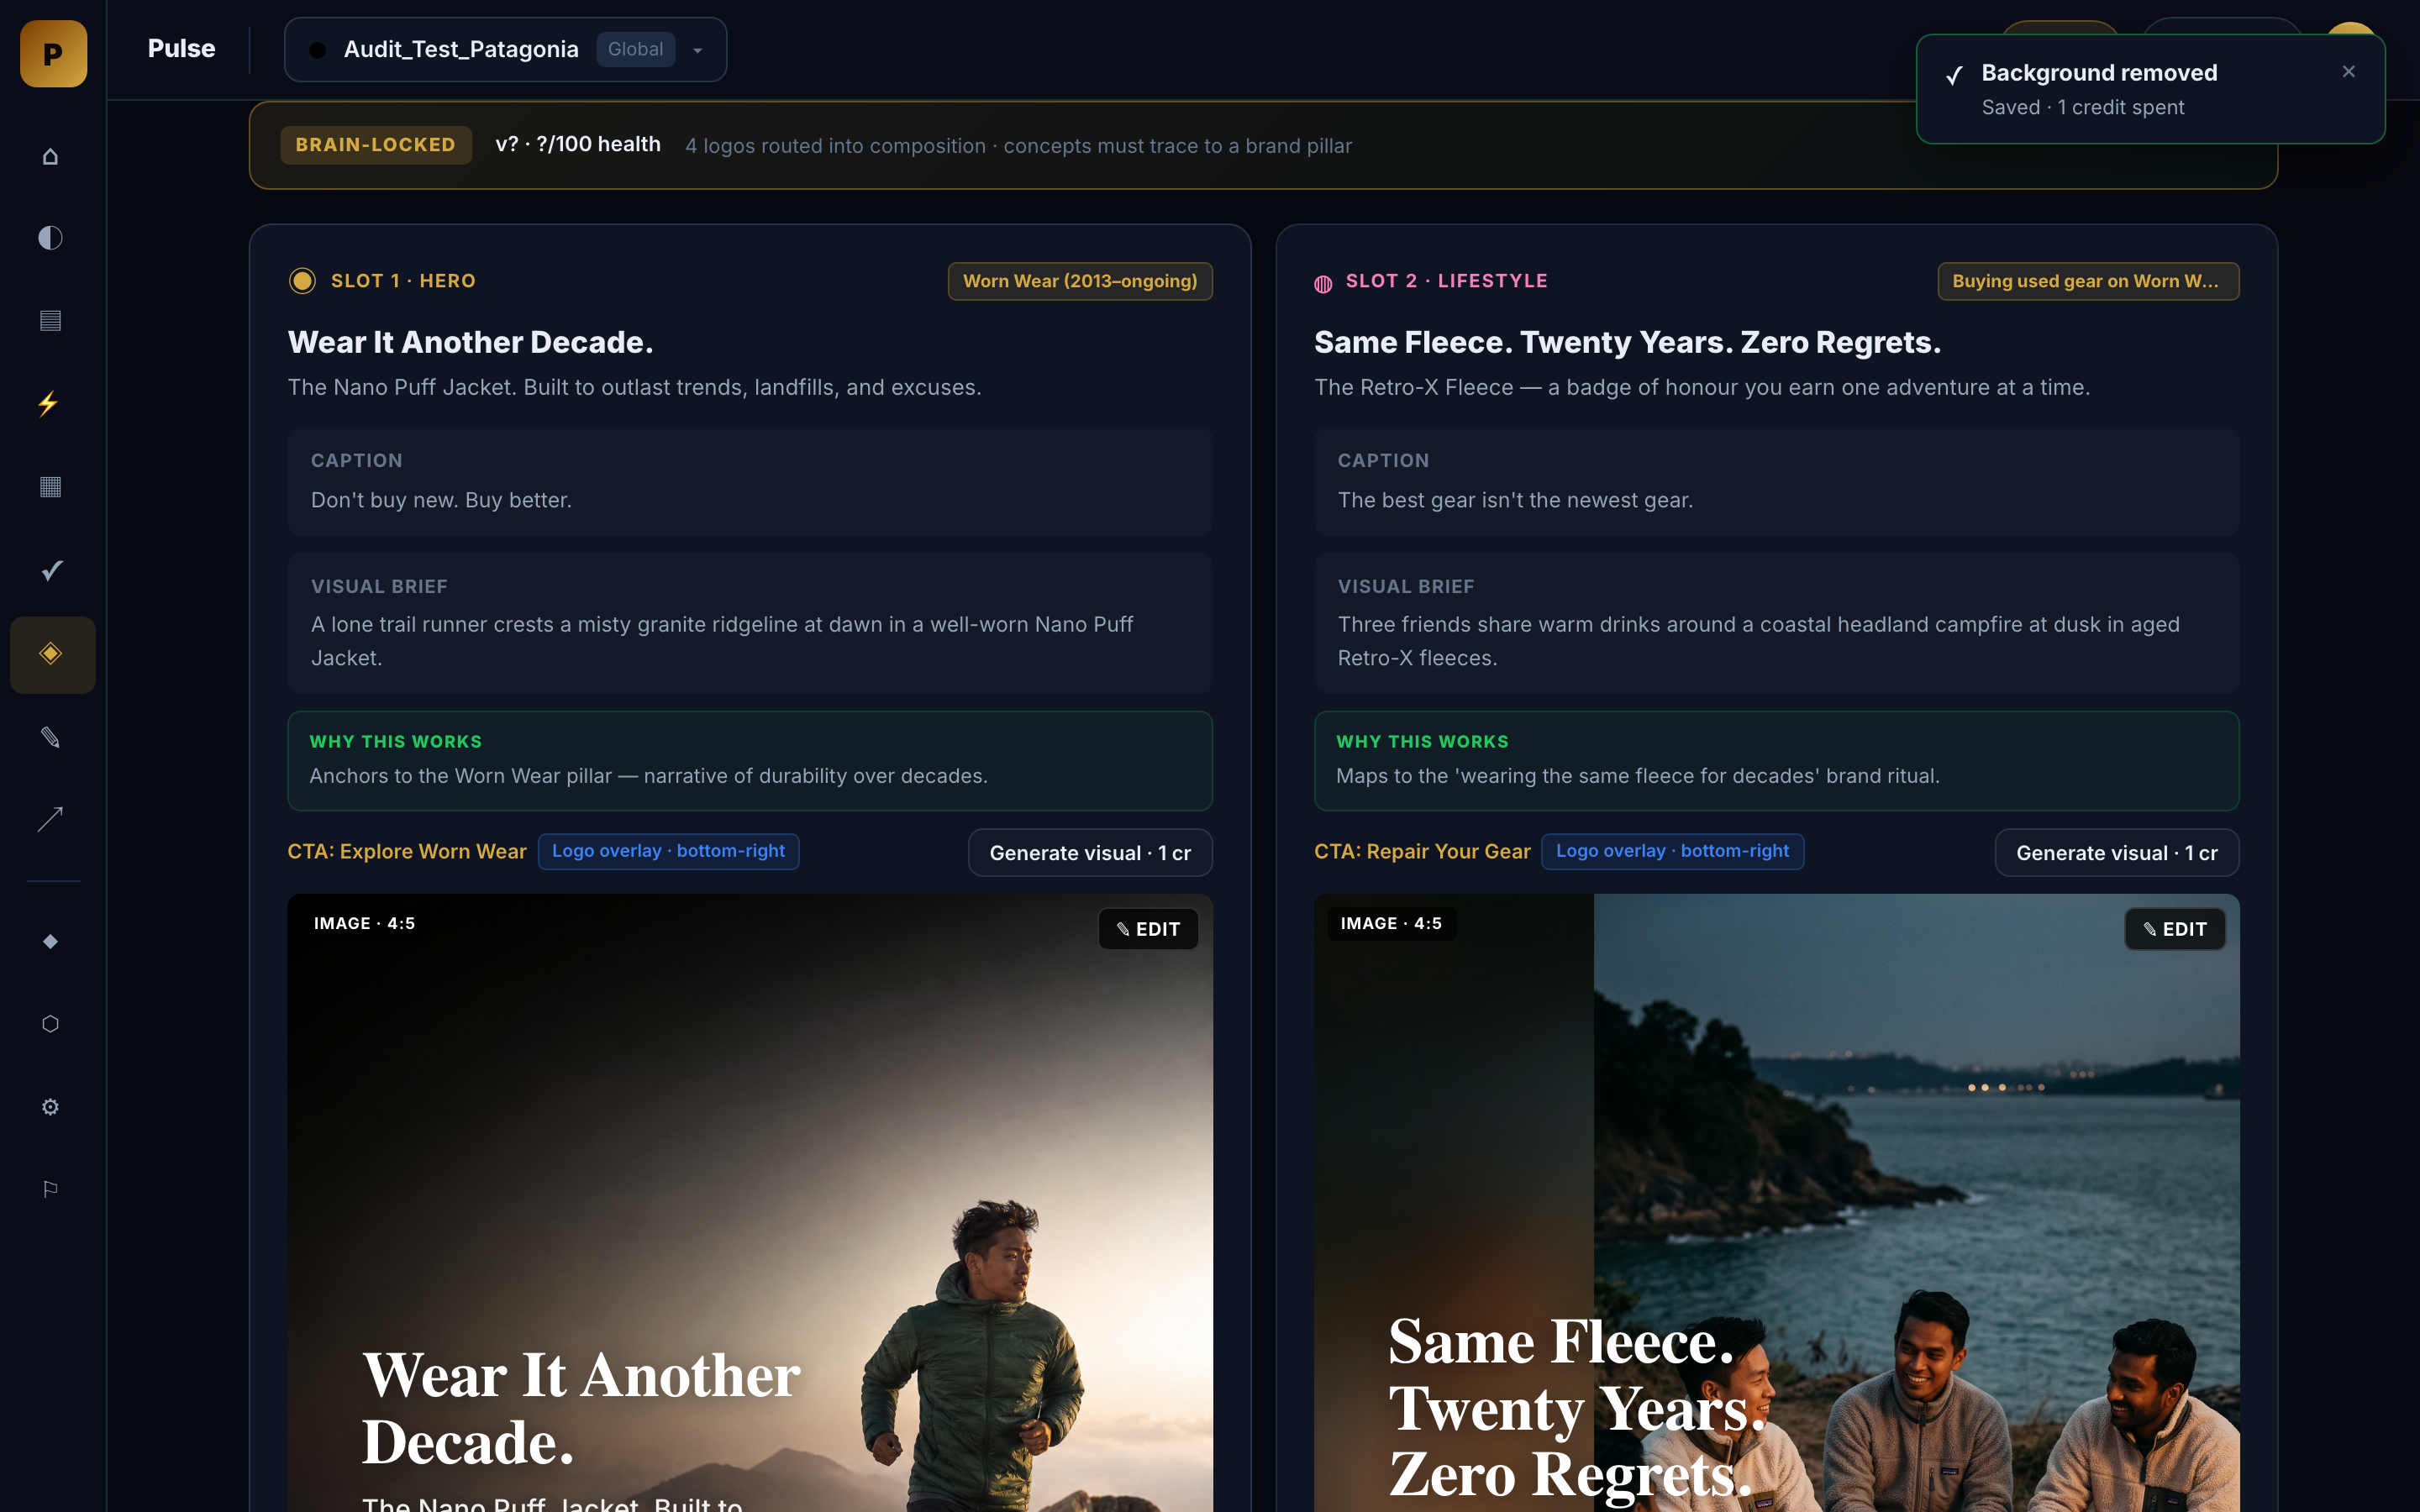Screen dimensions: 2420x1512
Task: Edit the Wear It Another Decade image
Action: (x=1148, y=929)
